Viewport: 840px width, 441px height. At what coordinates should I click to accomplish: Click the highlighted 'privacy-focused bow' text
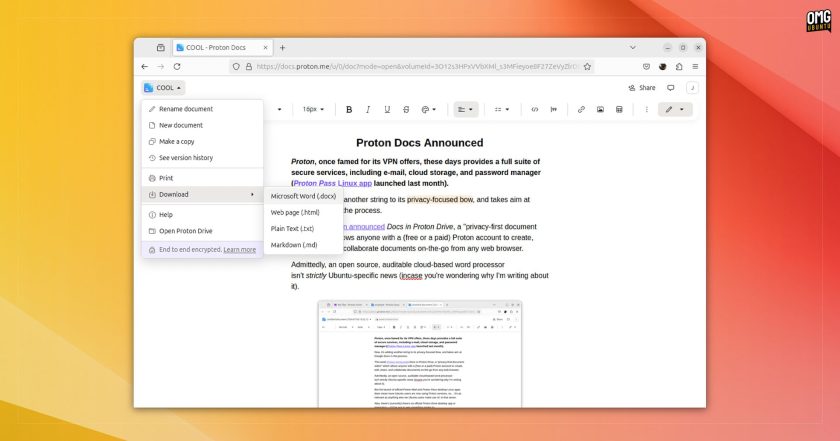pyautogui.click(x=440, y=199)
